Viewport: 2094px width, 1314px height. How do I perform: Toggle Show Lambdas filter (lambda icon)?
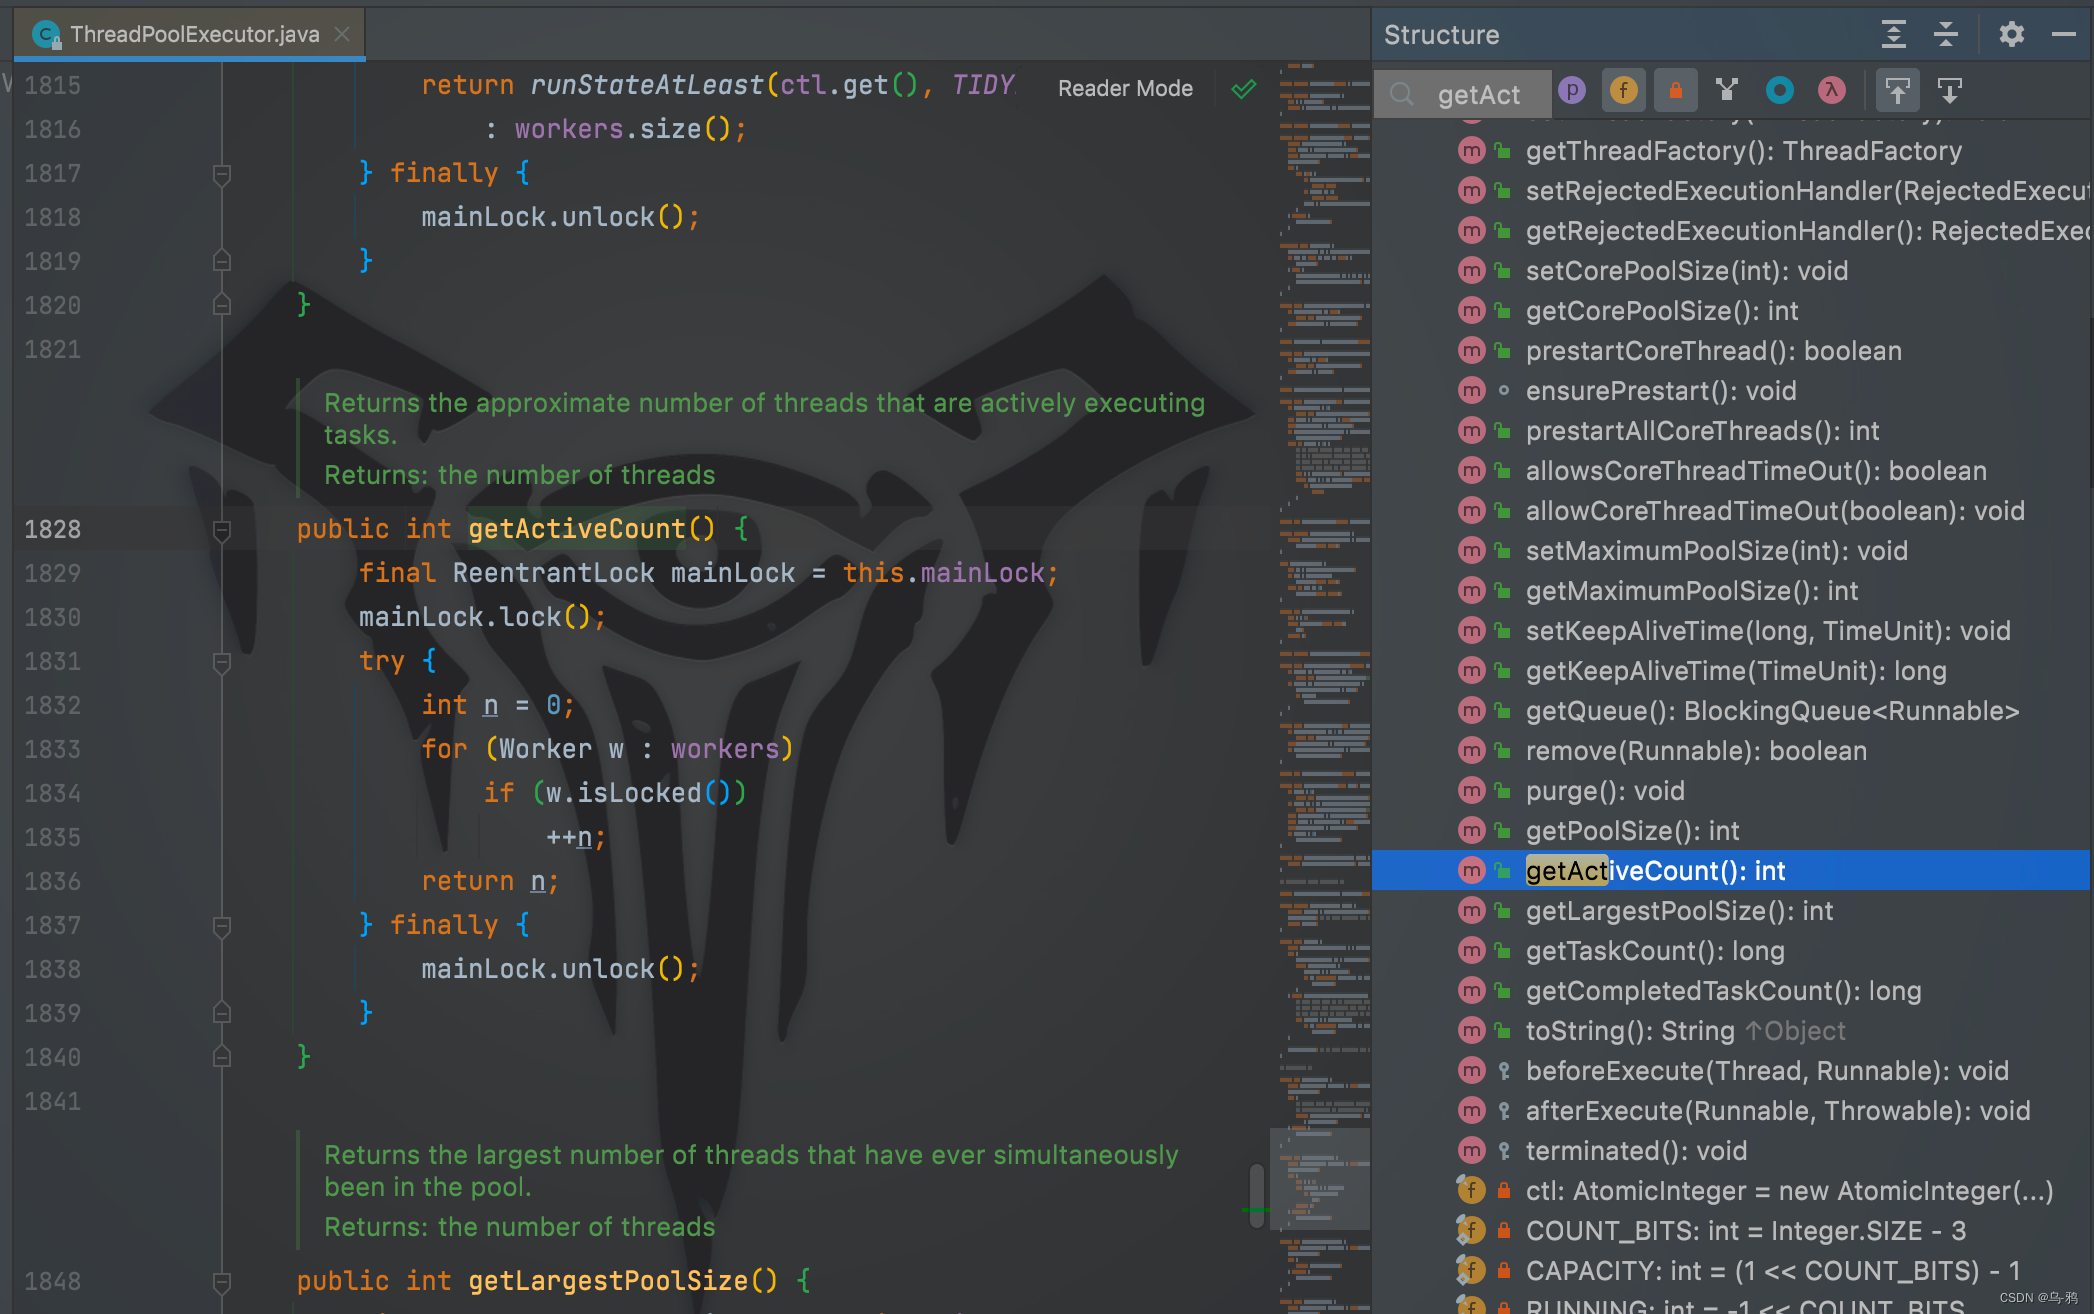(1831, 91)
